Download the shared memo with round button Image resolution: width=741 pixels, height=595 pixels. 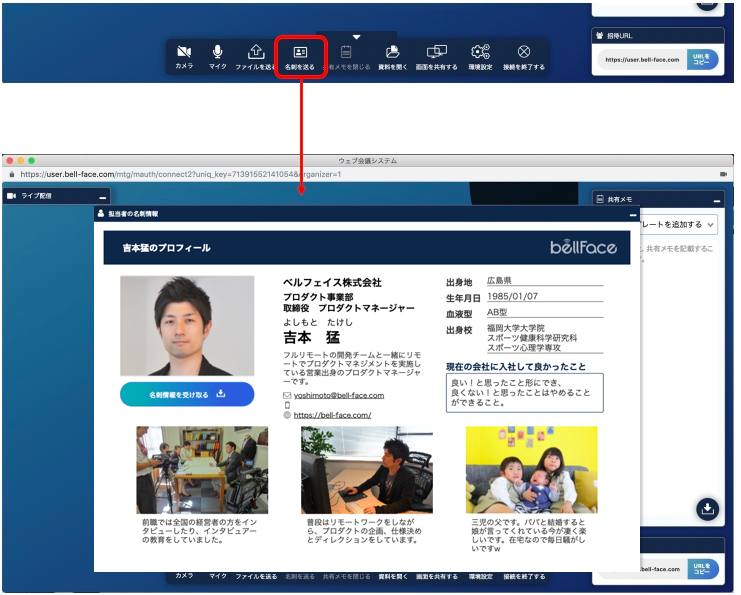707,509
